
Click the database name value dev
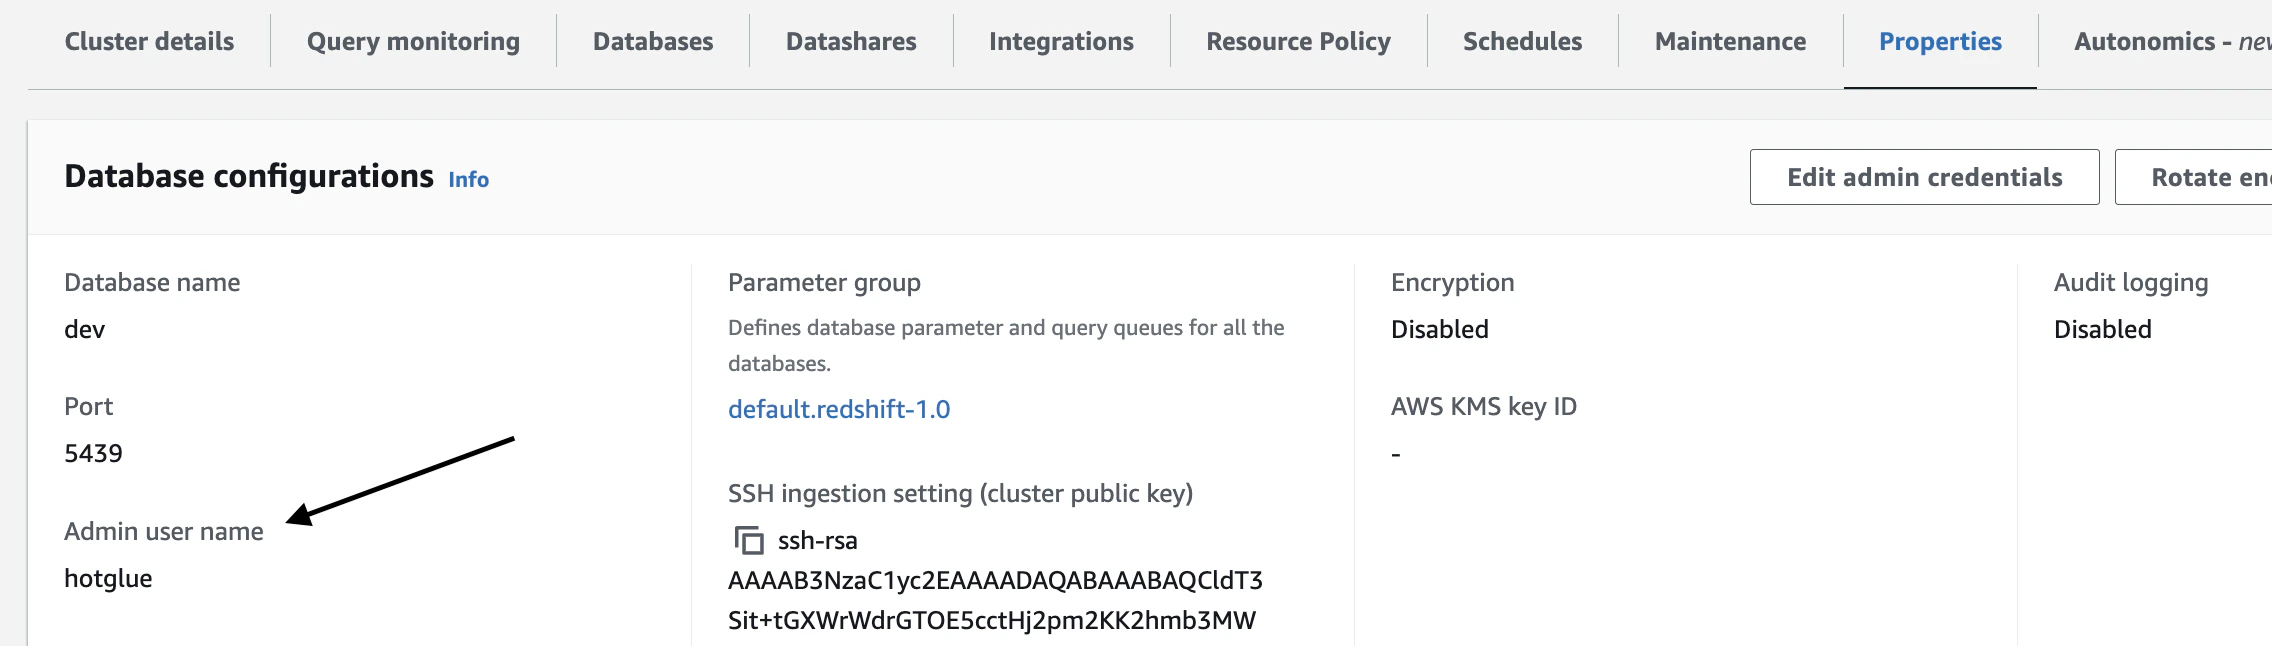(x=85, y=330)
